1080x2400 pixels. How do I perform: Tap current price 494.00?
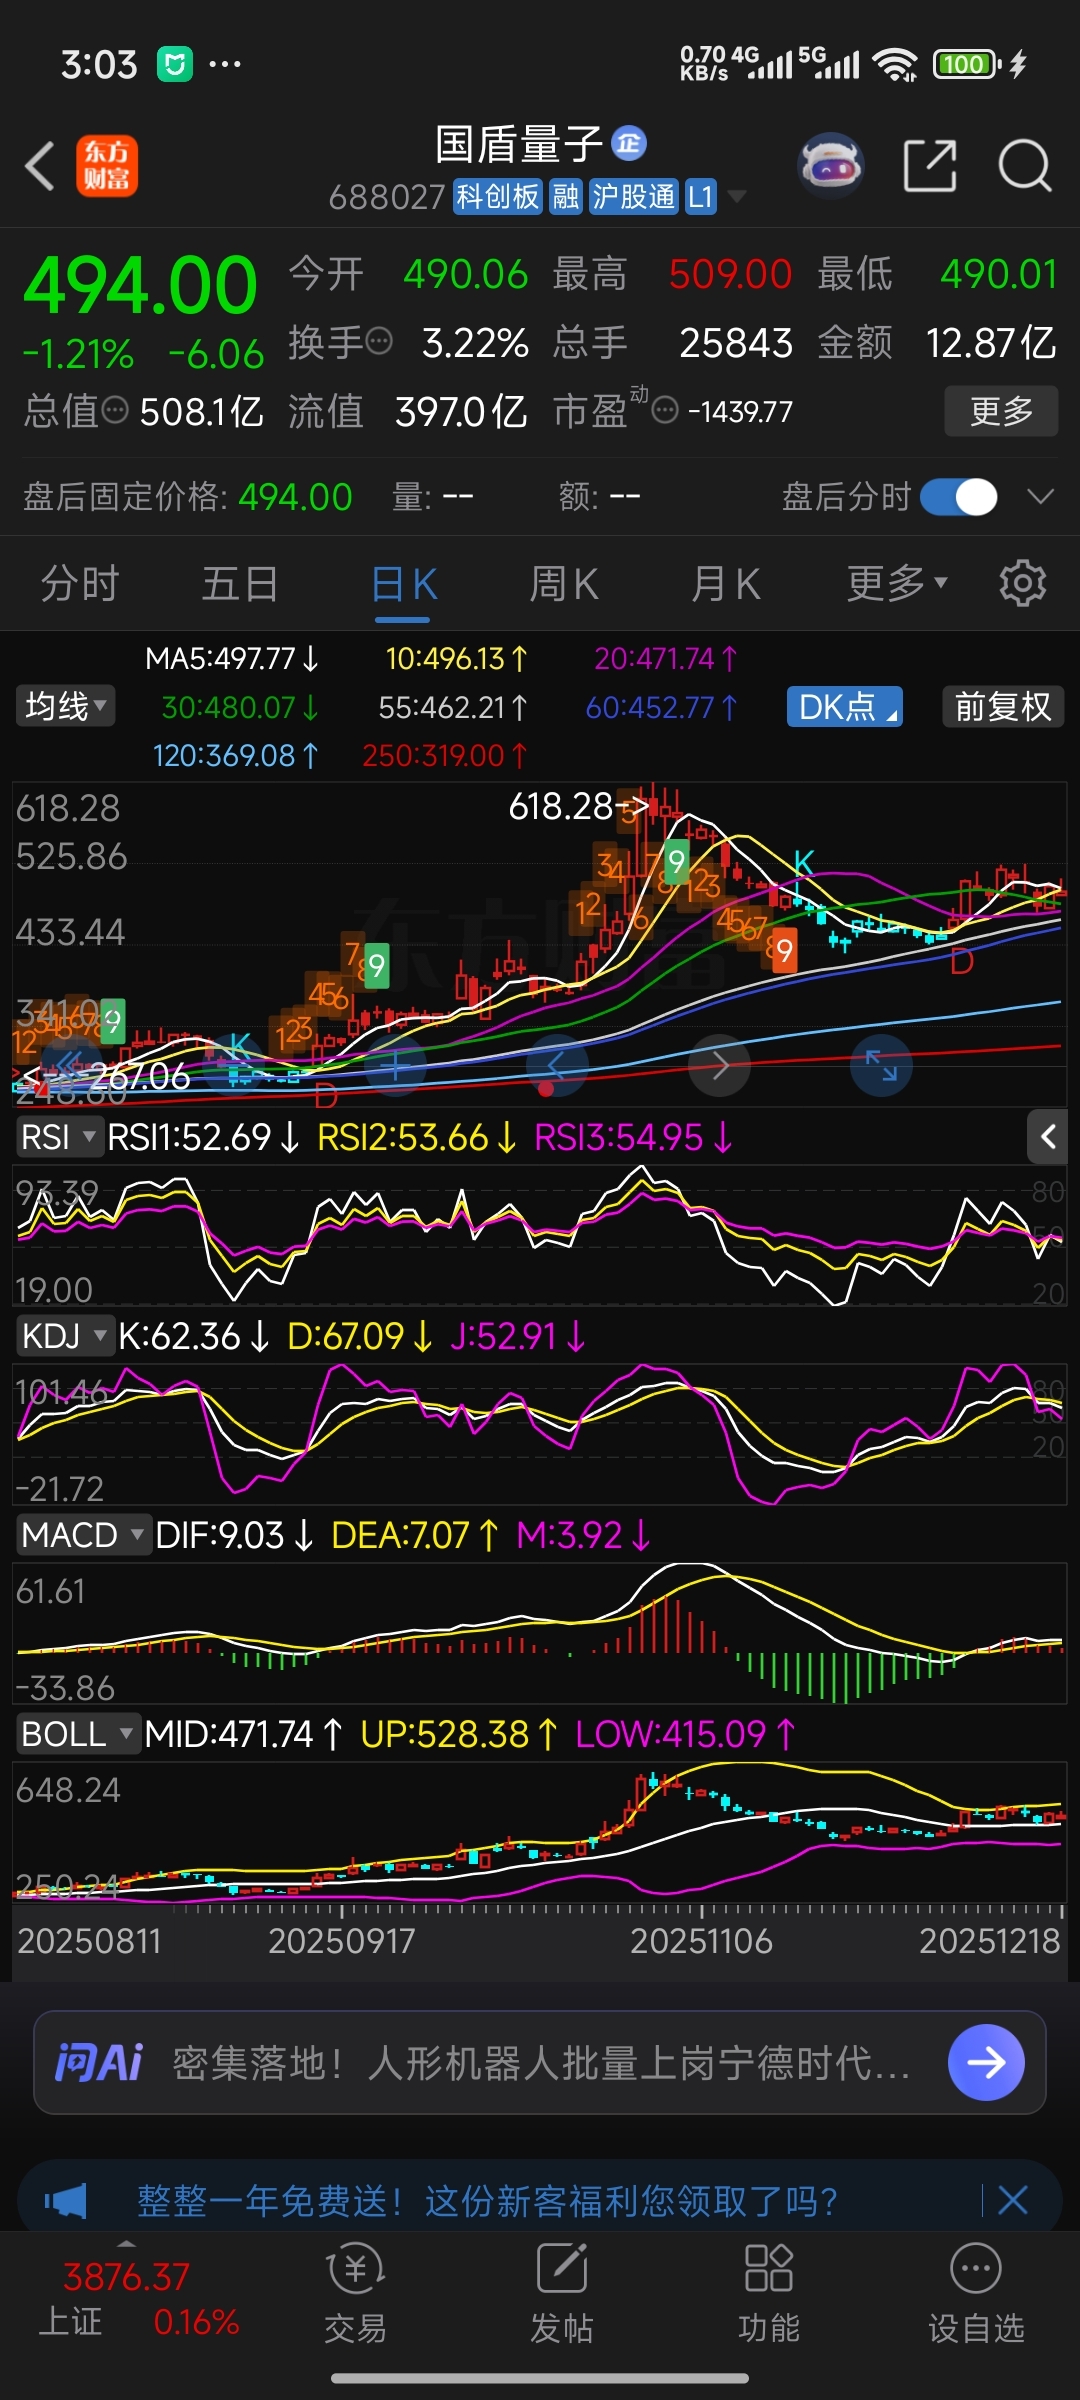click(x=140, y=285)
